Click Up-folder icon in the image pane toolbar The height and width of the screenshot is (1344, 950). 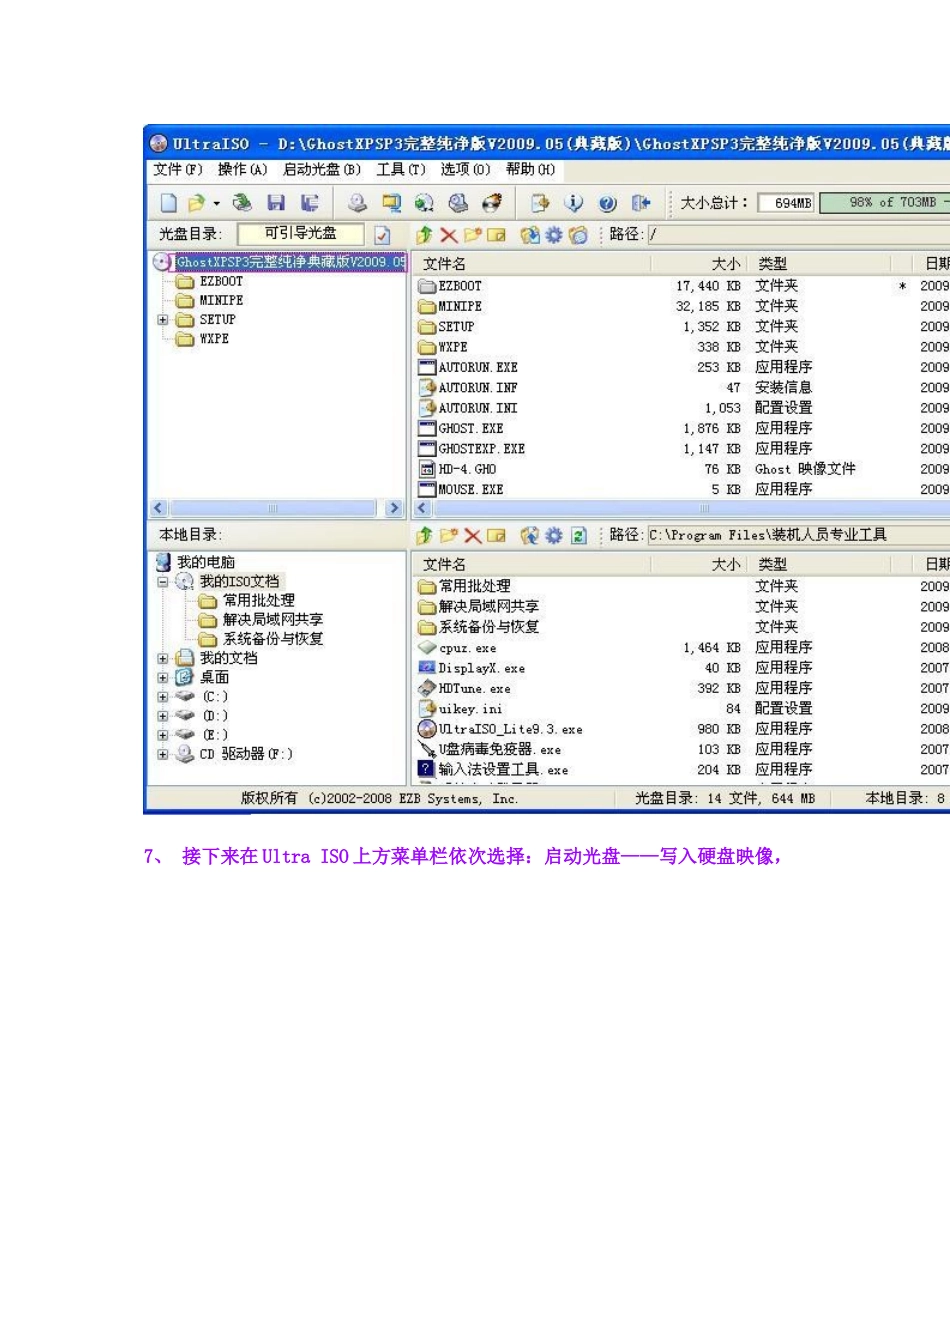(425, 235)
